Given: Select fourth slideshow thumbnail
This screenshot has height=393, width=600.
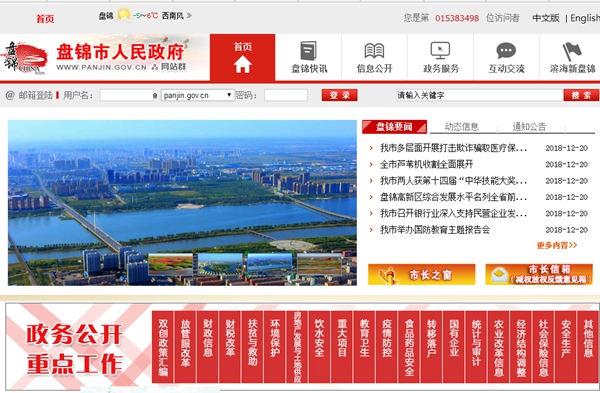Looking at the screenshot, I should pyautogui.click(x=319, y=264).
